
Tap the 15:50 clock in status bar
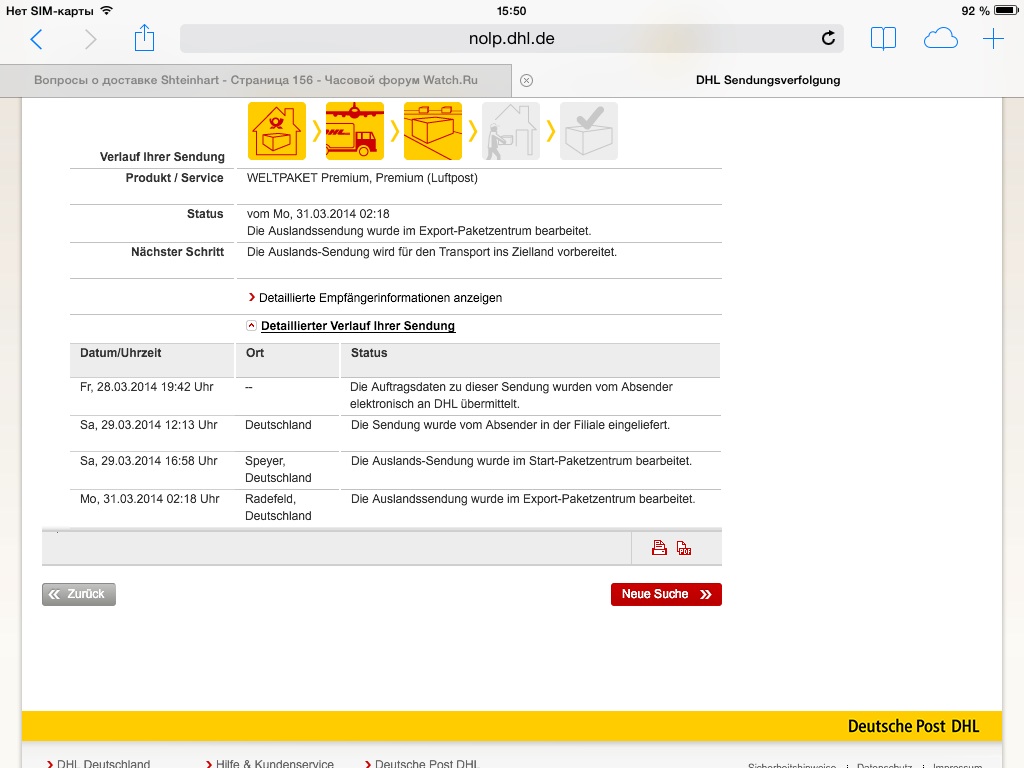(x=511, y=10)
